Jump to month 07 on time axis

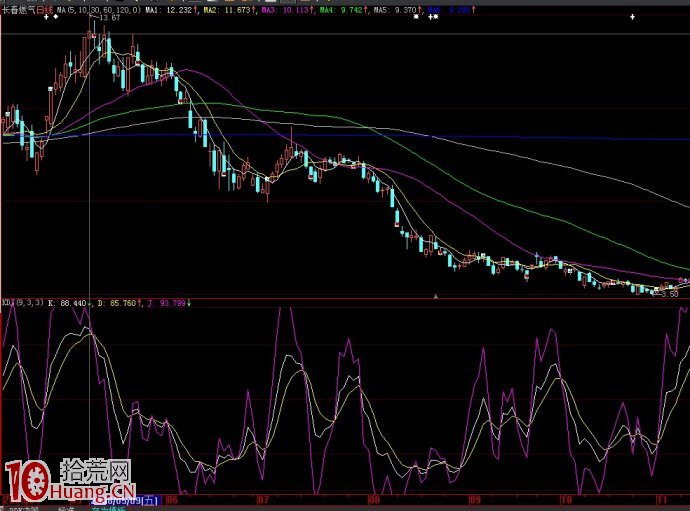pyautogui.click(x=264, y=499)
